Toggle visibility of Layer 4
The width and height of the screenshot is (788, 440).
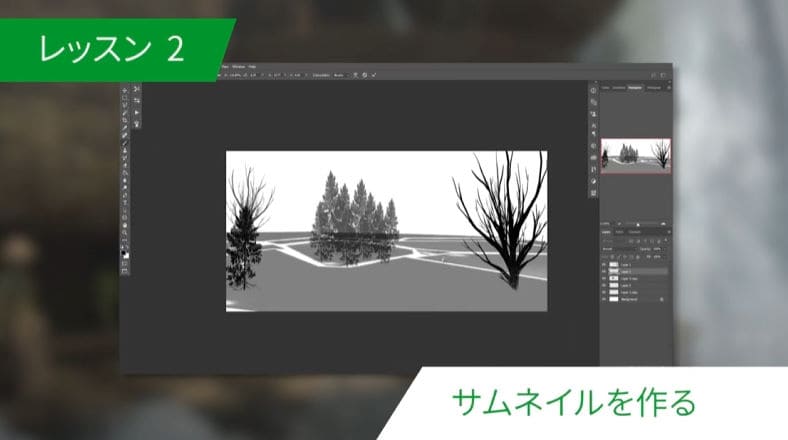604,285
